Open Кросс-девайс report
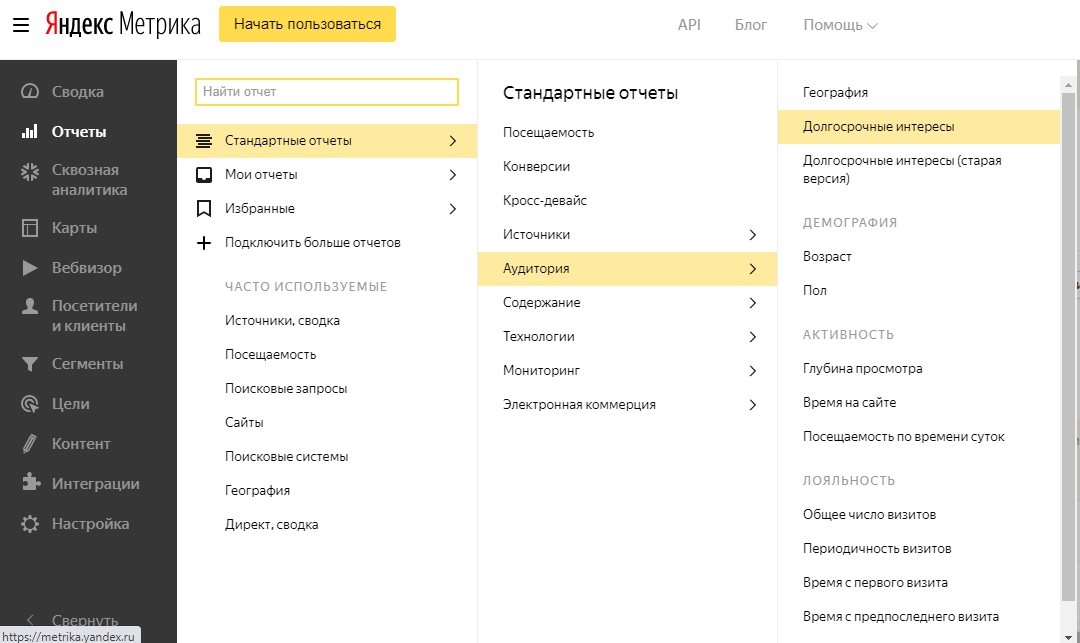The height and width of the screenshot is (643, 1080). pos(545,200)
